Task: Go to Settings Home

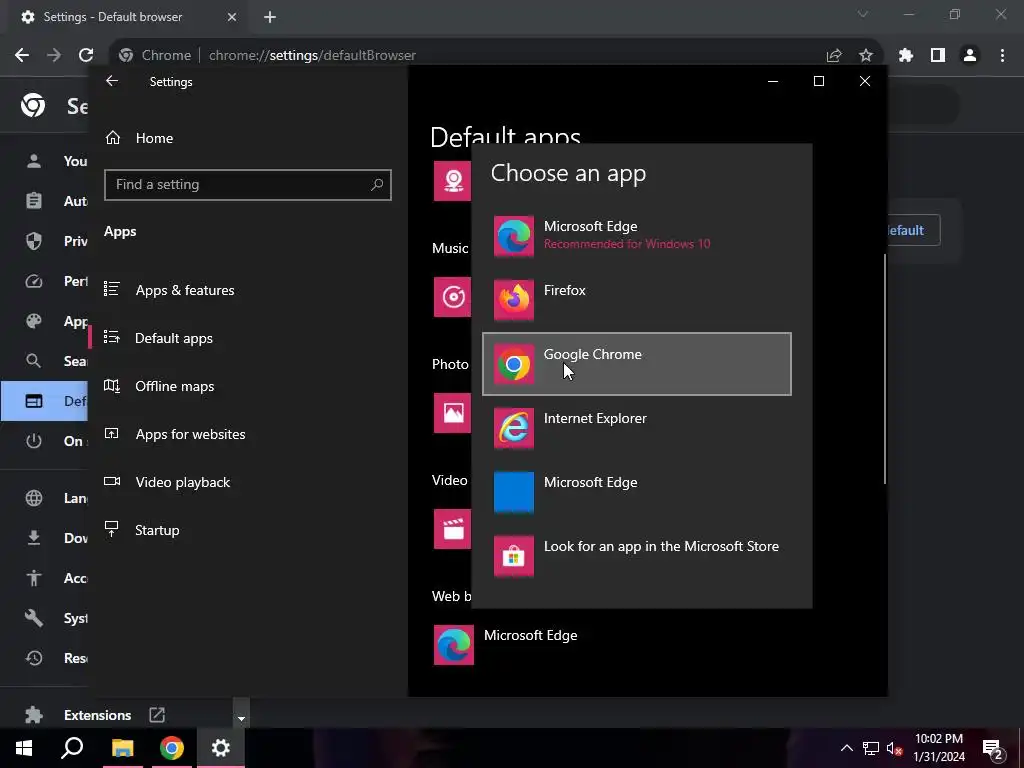Action: [x=139, y=138]
